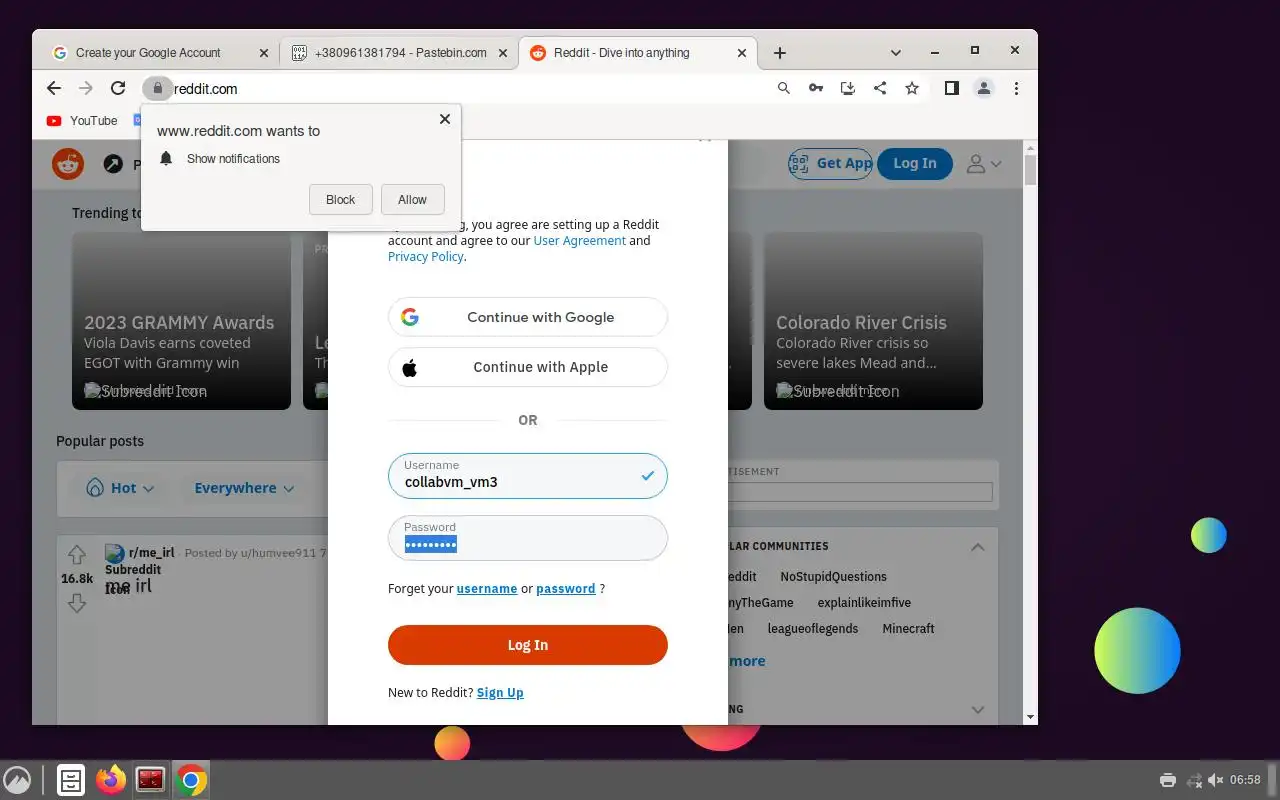Upvote the r/me_irl post
Screen dimensions: 1280x800
click(x=77, y=555)
